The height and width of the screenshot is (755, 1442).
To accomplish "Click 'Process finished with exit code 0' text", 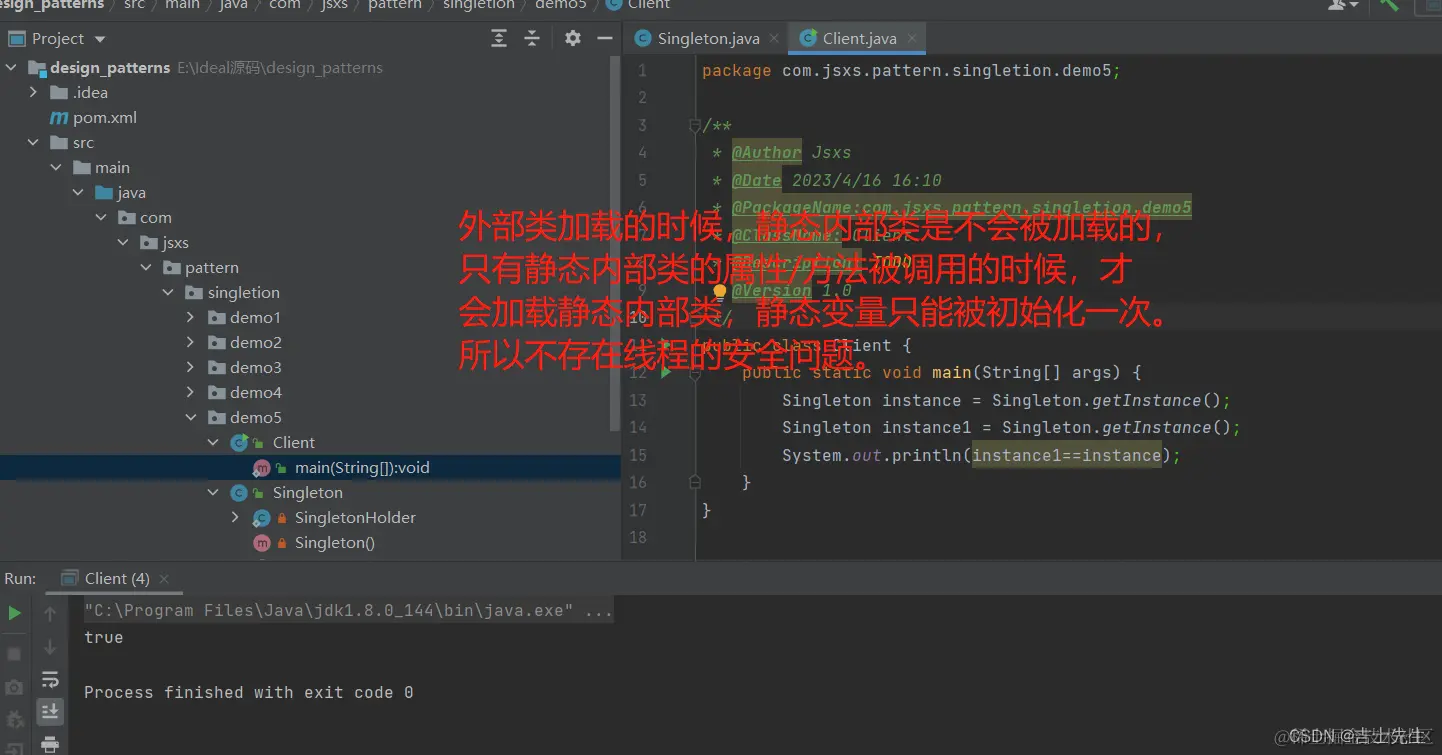I will tap(248, 692).
